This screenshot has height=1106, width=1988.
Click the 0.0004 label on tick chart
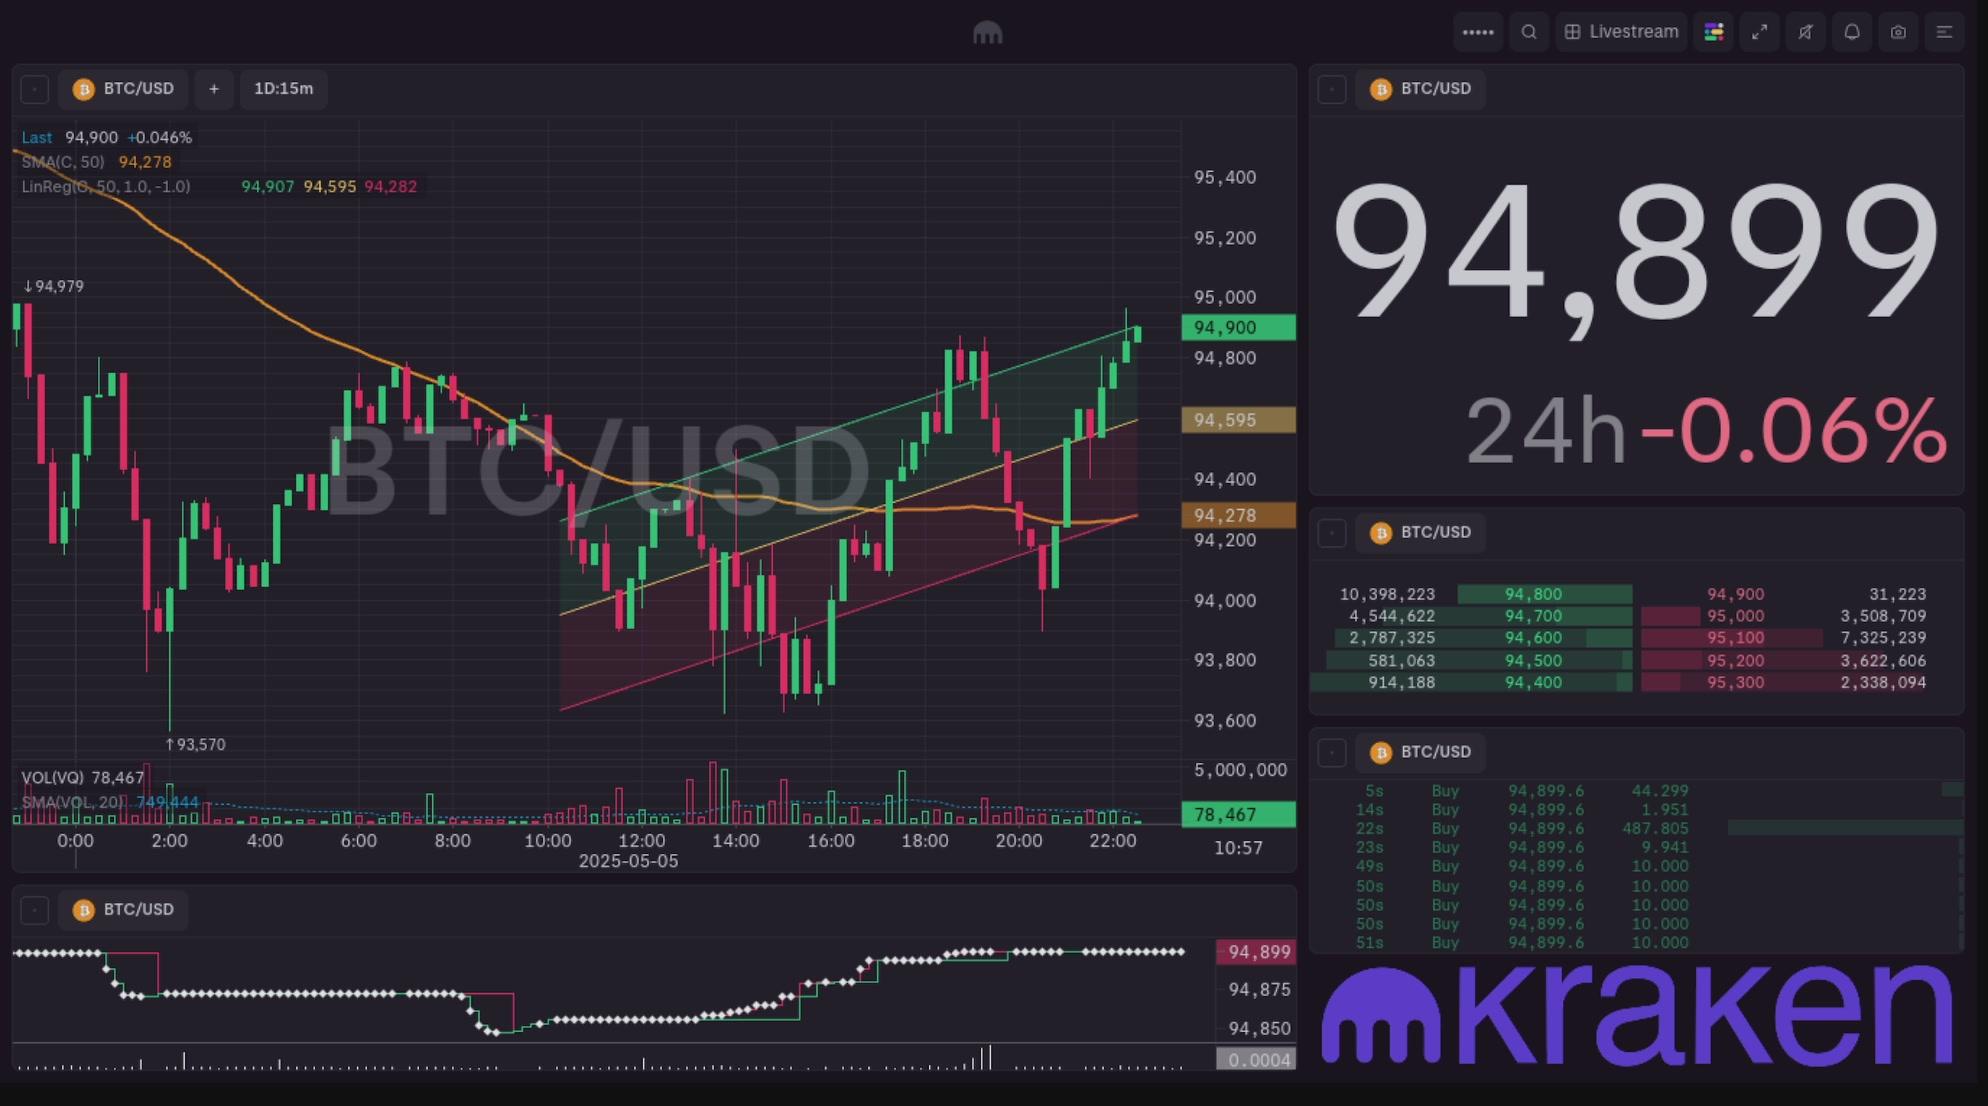coord(1257,1060)
